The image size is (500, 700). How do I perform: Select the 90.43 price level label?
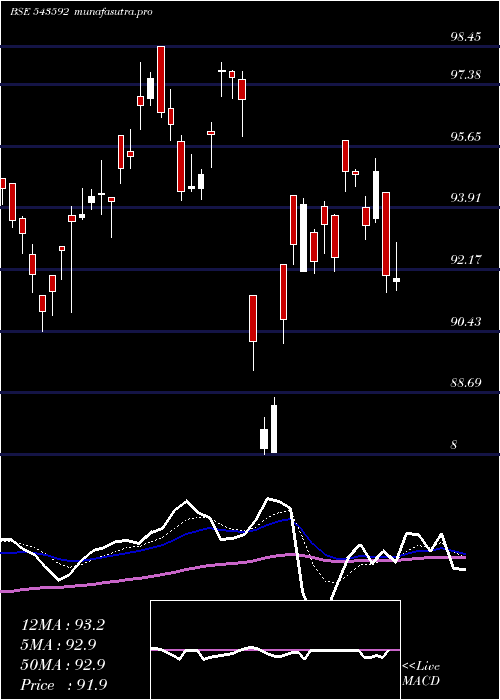465,321
